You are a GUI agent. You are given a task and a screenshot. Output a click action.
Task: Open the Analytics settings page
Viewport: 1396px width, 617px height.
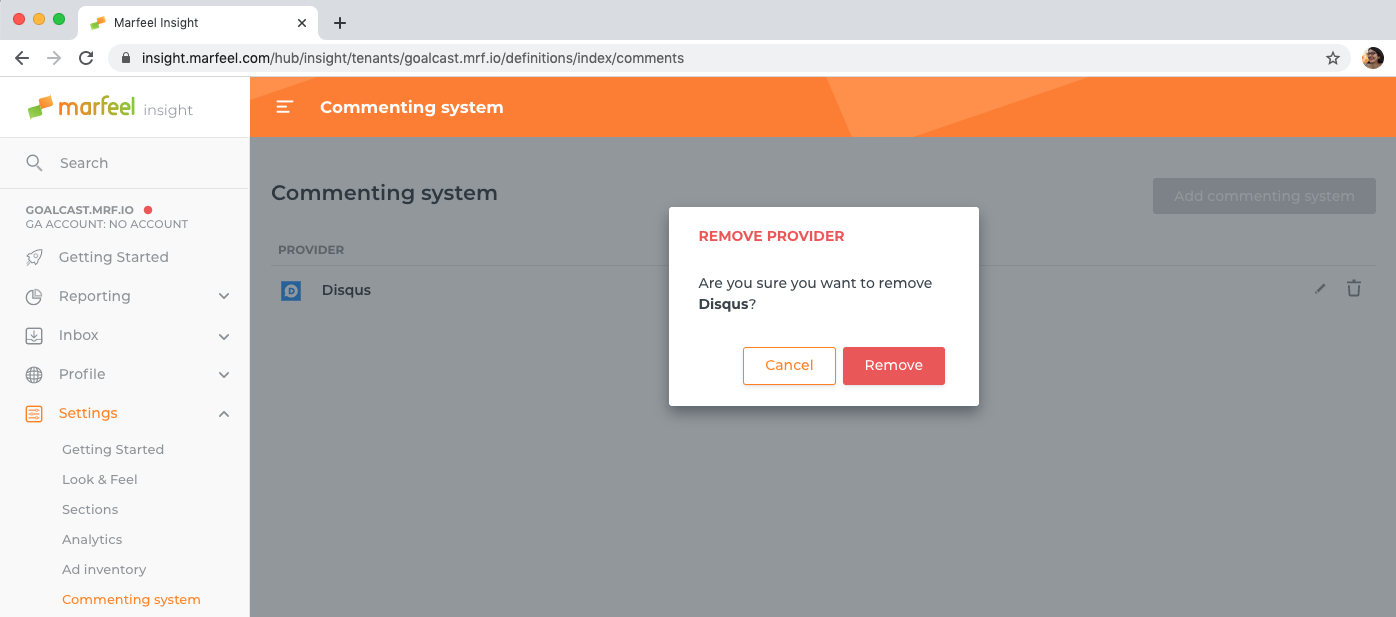[92, 539]
